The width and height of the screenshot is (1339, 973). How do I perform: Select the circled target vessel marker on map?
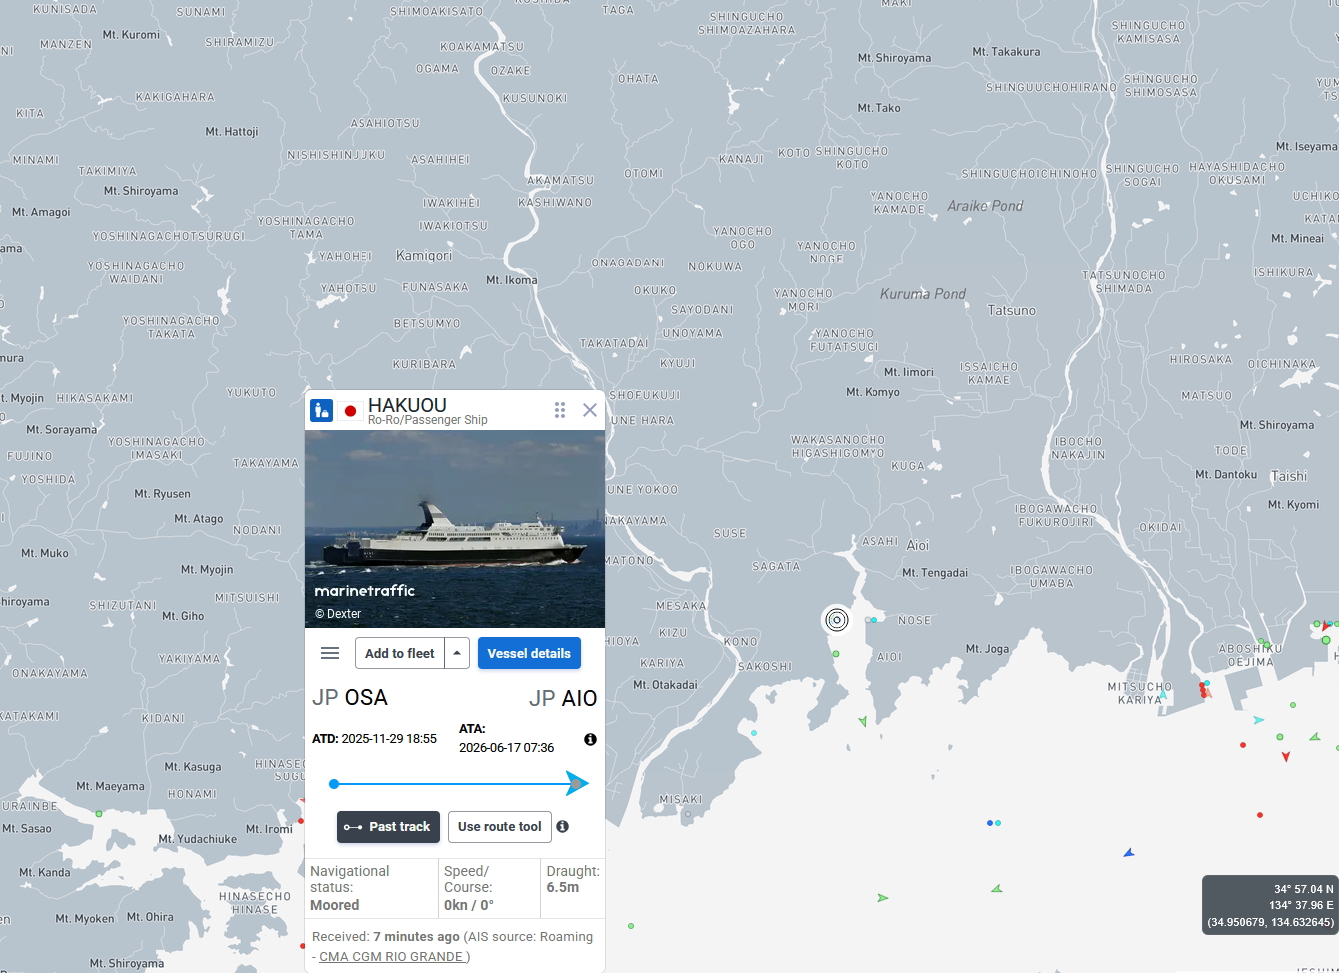(x=837, y=620)
